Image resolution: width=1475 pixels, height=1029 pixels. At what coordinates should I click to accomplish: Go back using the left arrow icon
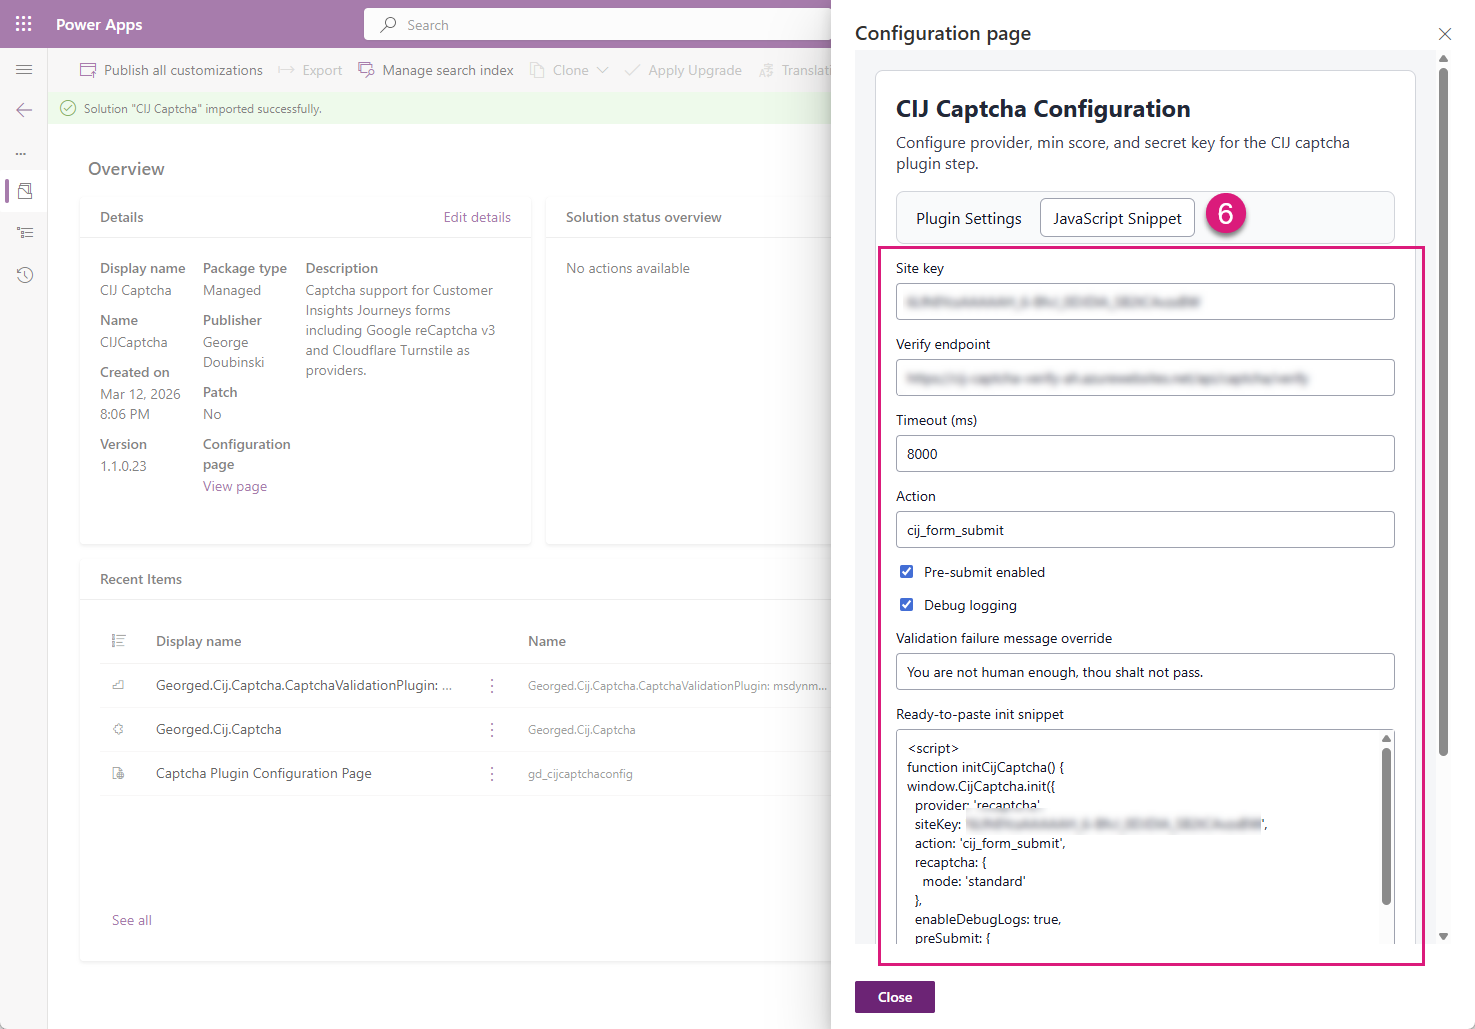tap(24, 110)
